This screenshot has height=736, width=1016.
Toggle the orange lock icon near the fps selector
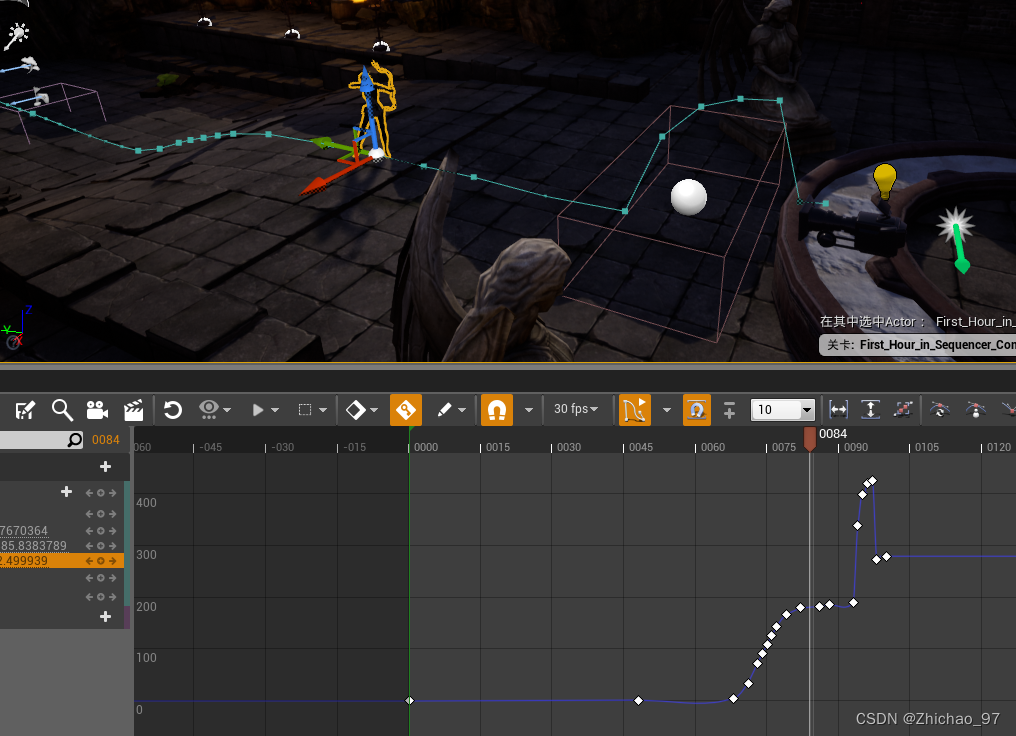tap(697, 409)
